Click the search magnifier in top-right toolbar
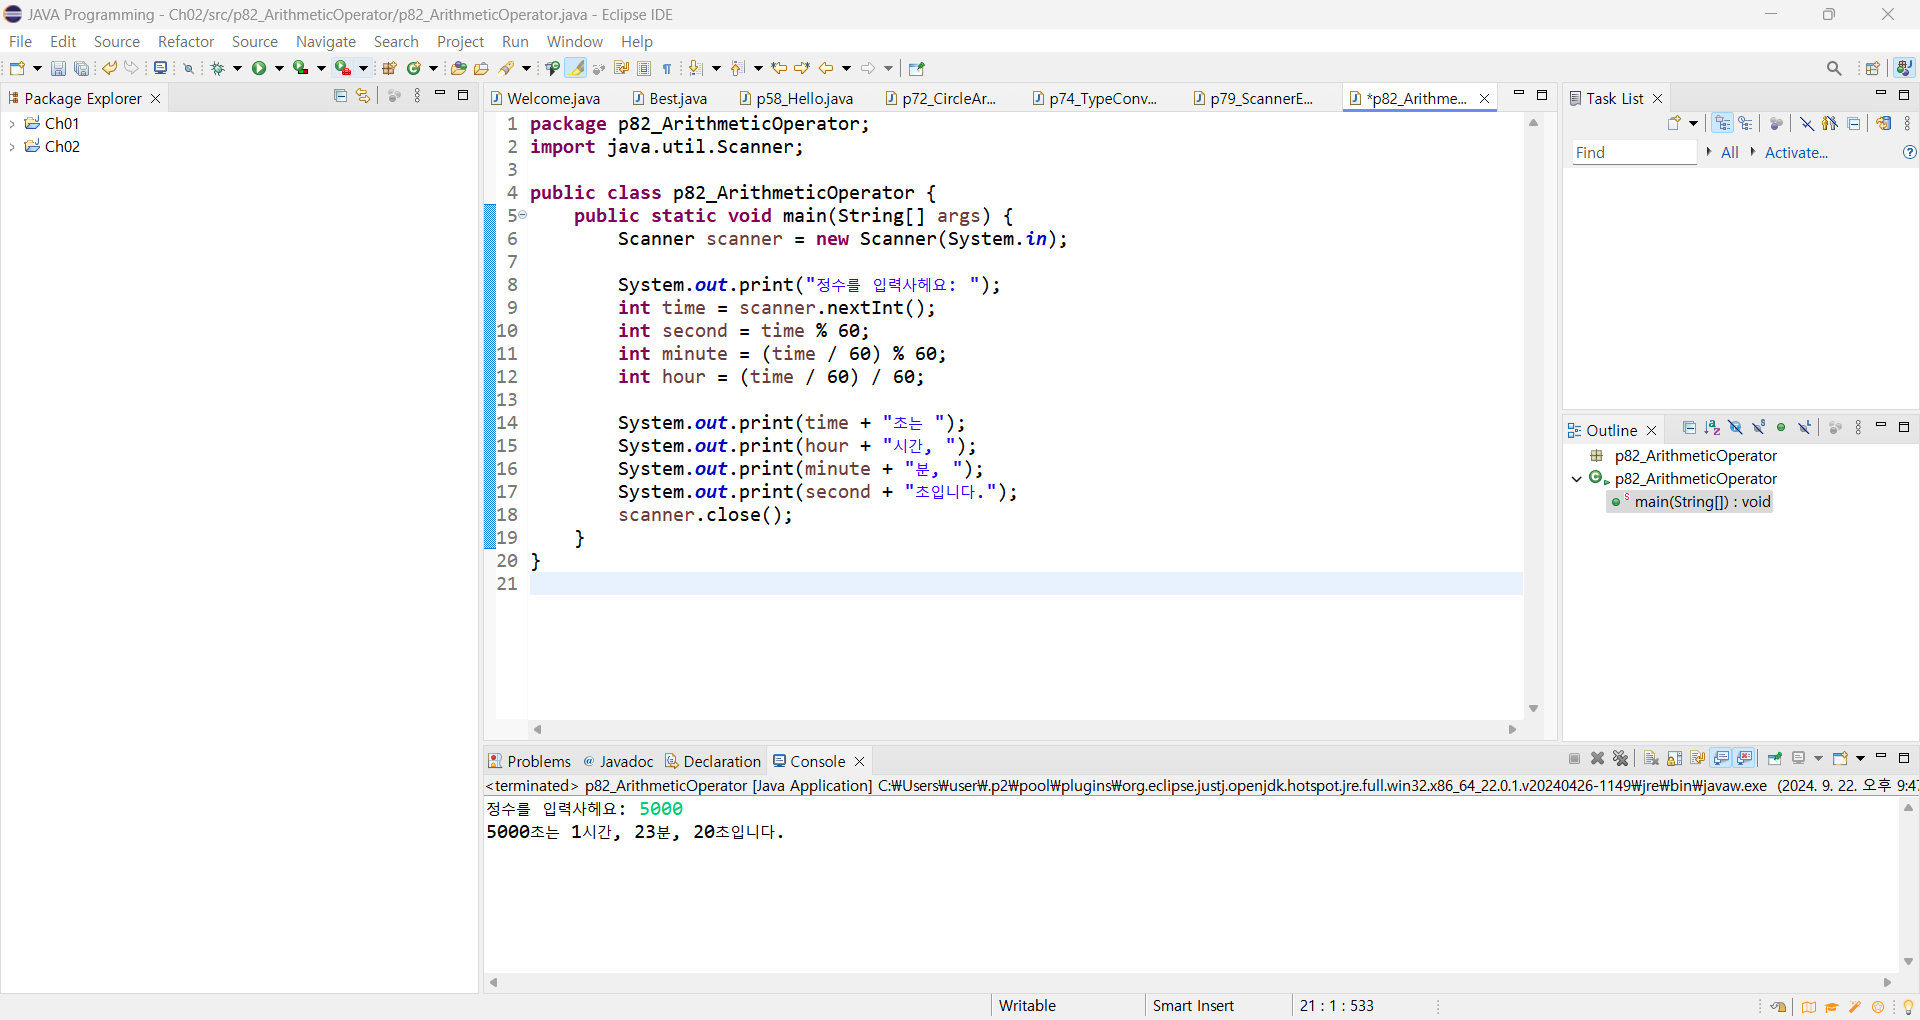The height and width of the screenshot is (1020, 1920). 1834,68
